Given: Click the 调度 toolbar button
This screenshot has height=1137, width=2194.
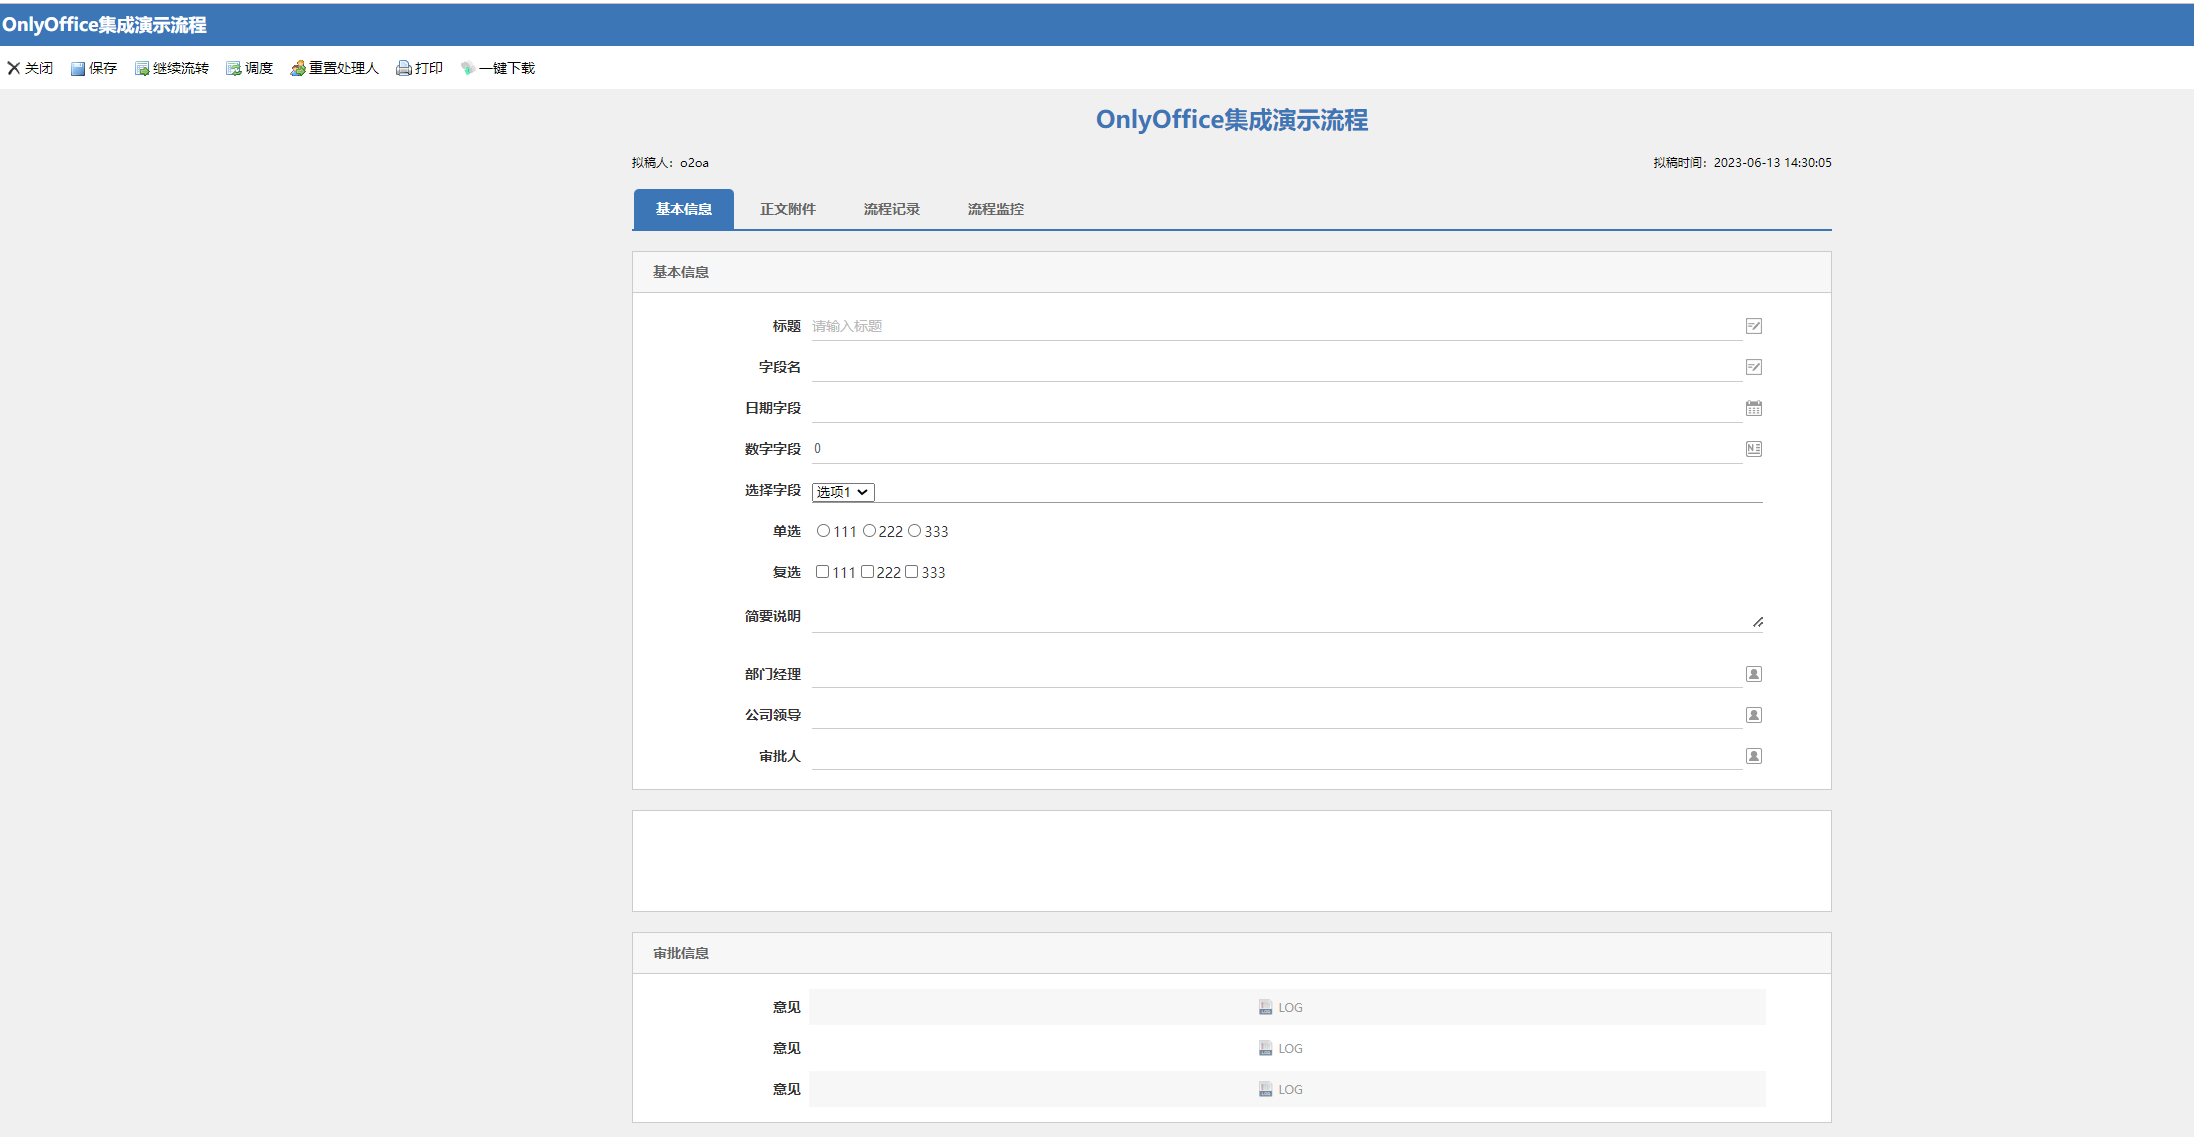Looking at the screenshot, I should (250, 69).
